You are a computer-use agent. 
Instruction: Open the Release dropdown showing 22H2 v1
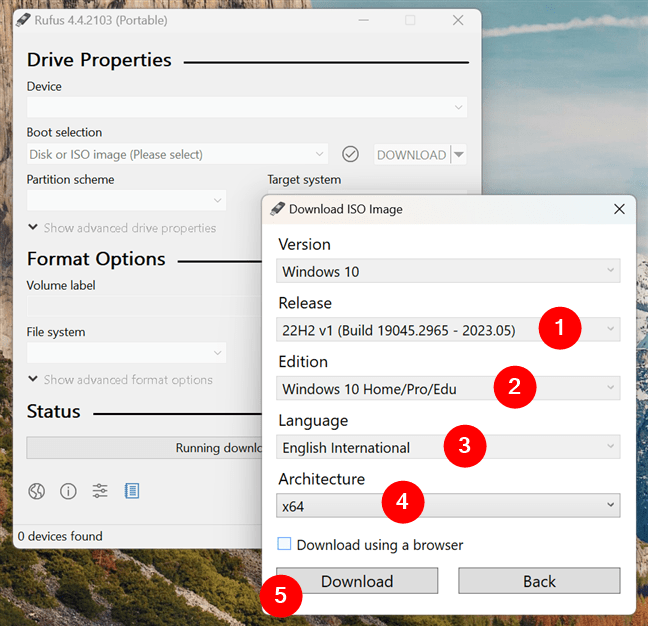448,330
